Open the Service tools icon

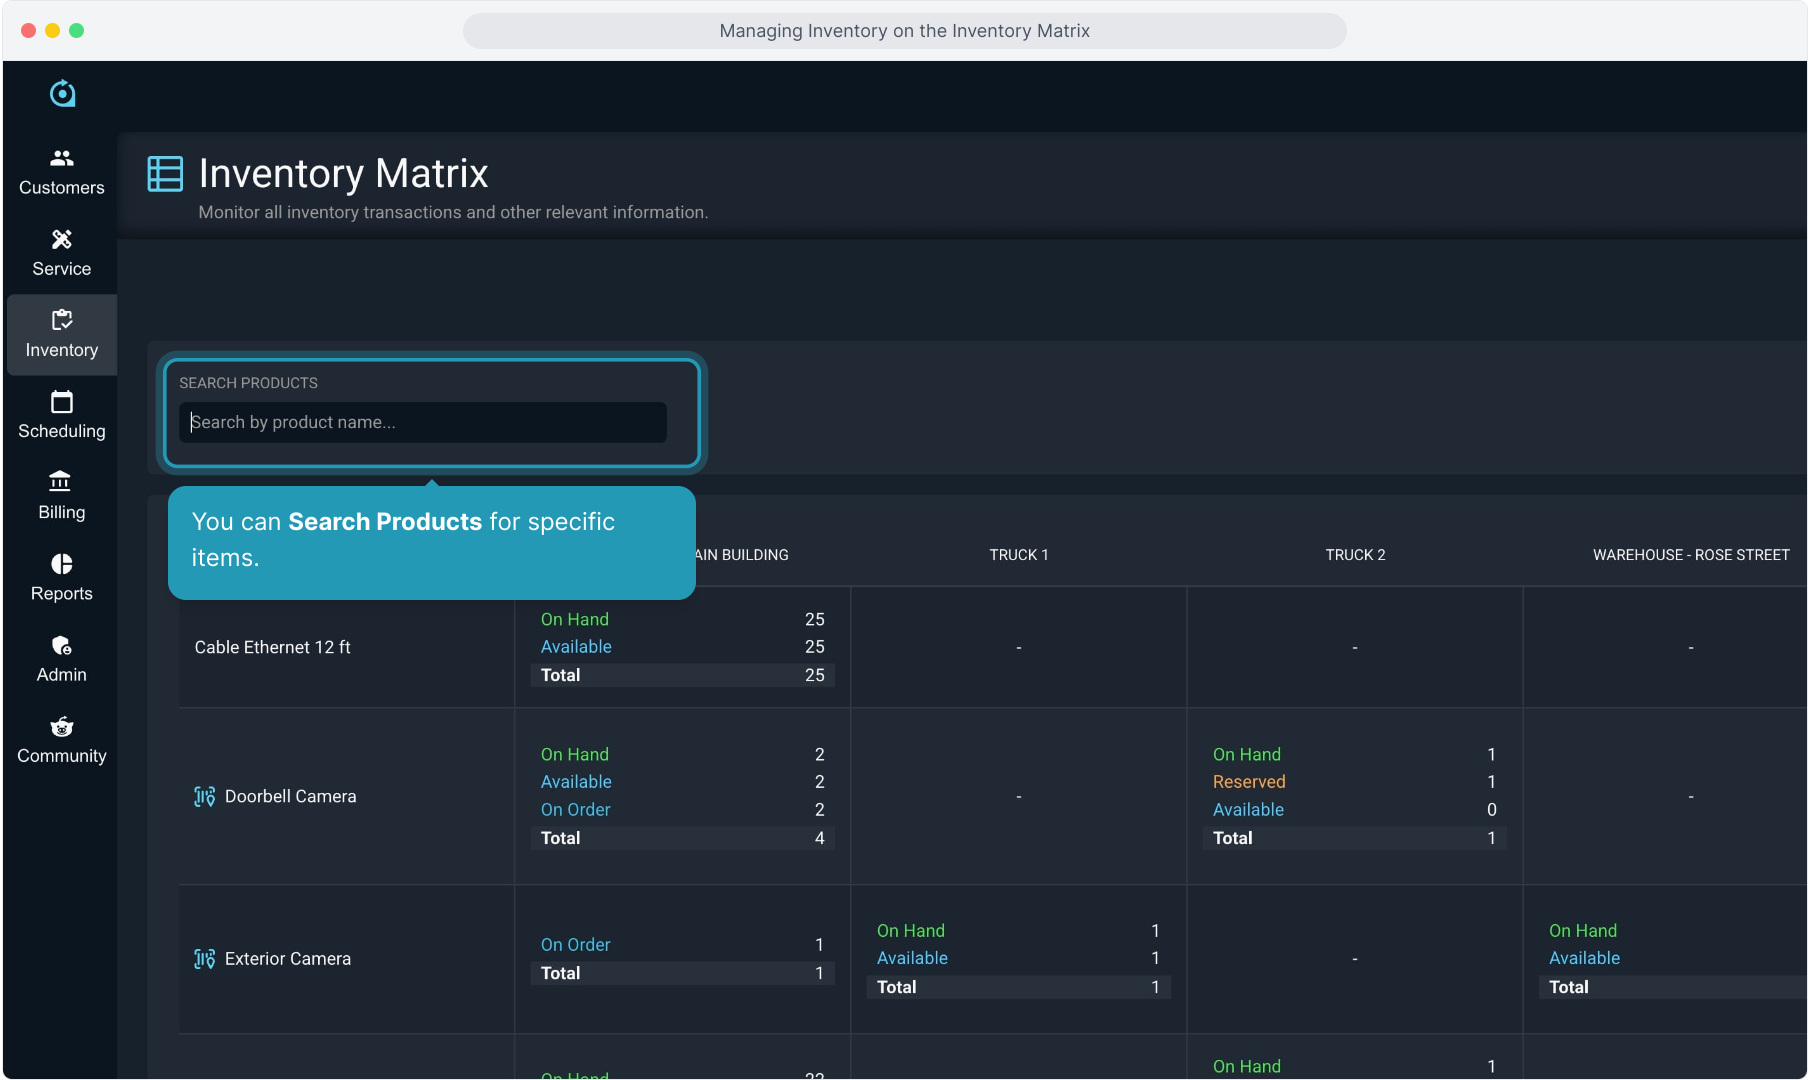click(62, 239)
